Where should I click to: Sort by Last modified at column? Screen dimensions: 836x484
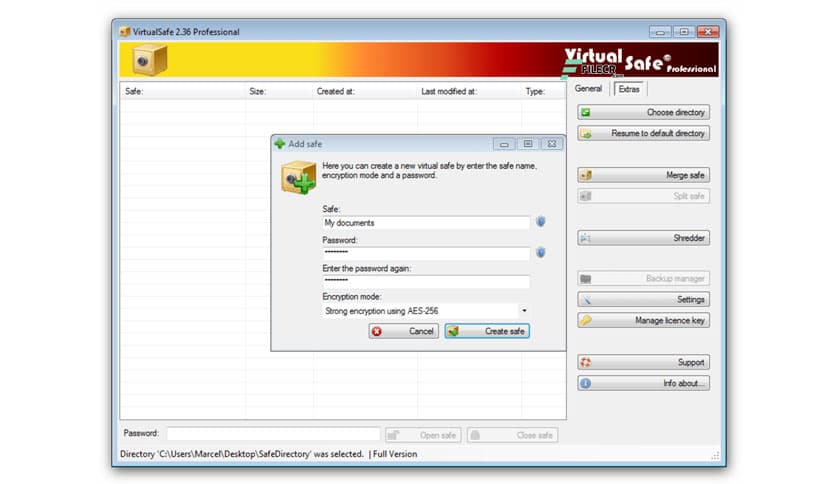pos(470,92)
